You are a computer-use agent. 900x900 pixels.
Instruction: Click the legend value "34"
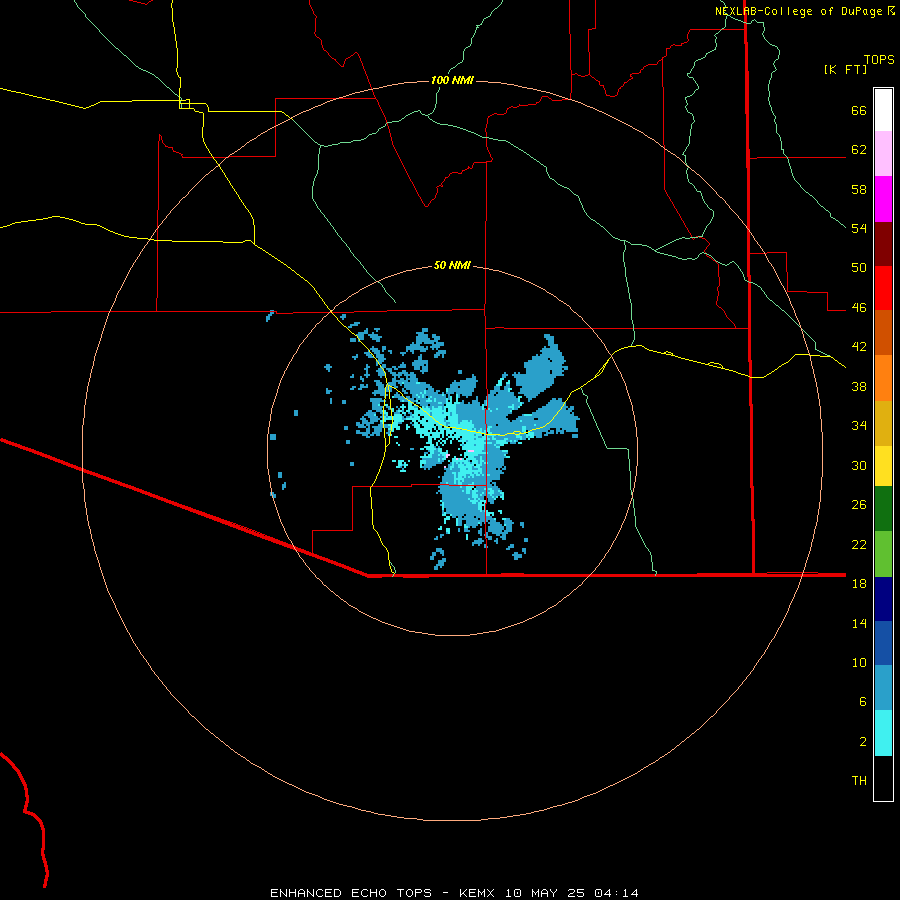coord(859,426)
